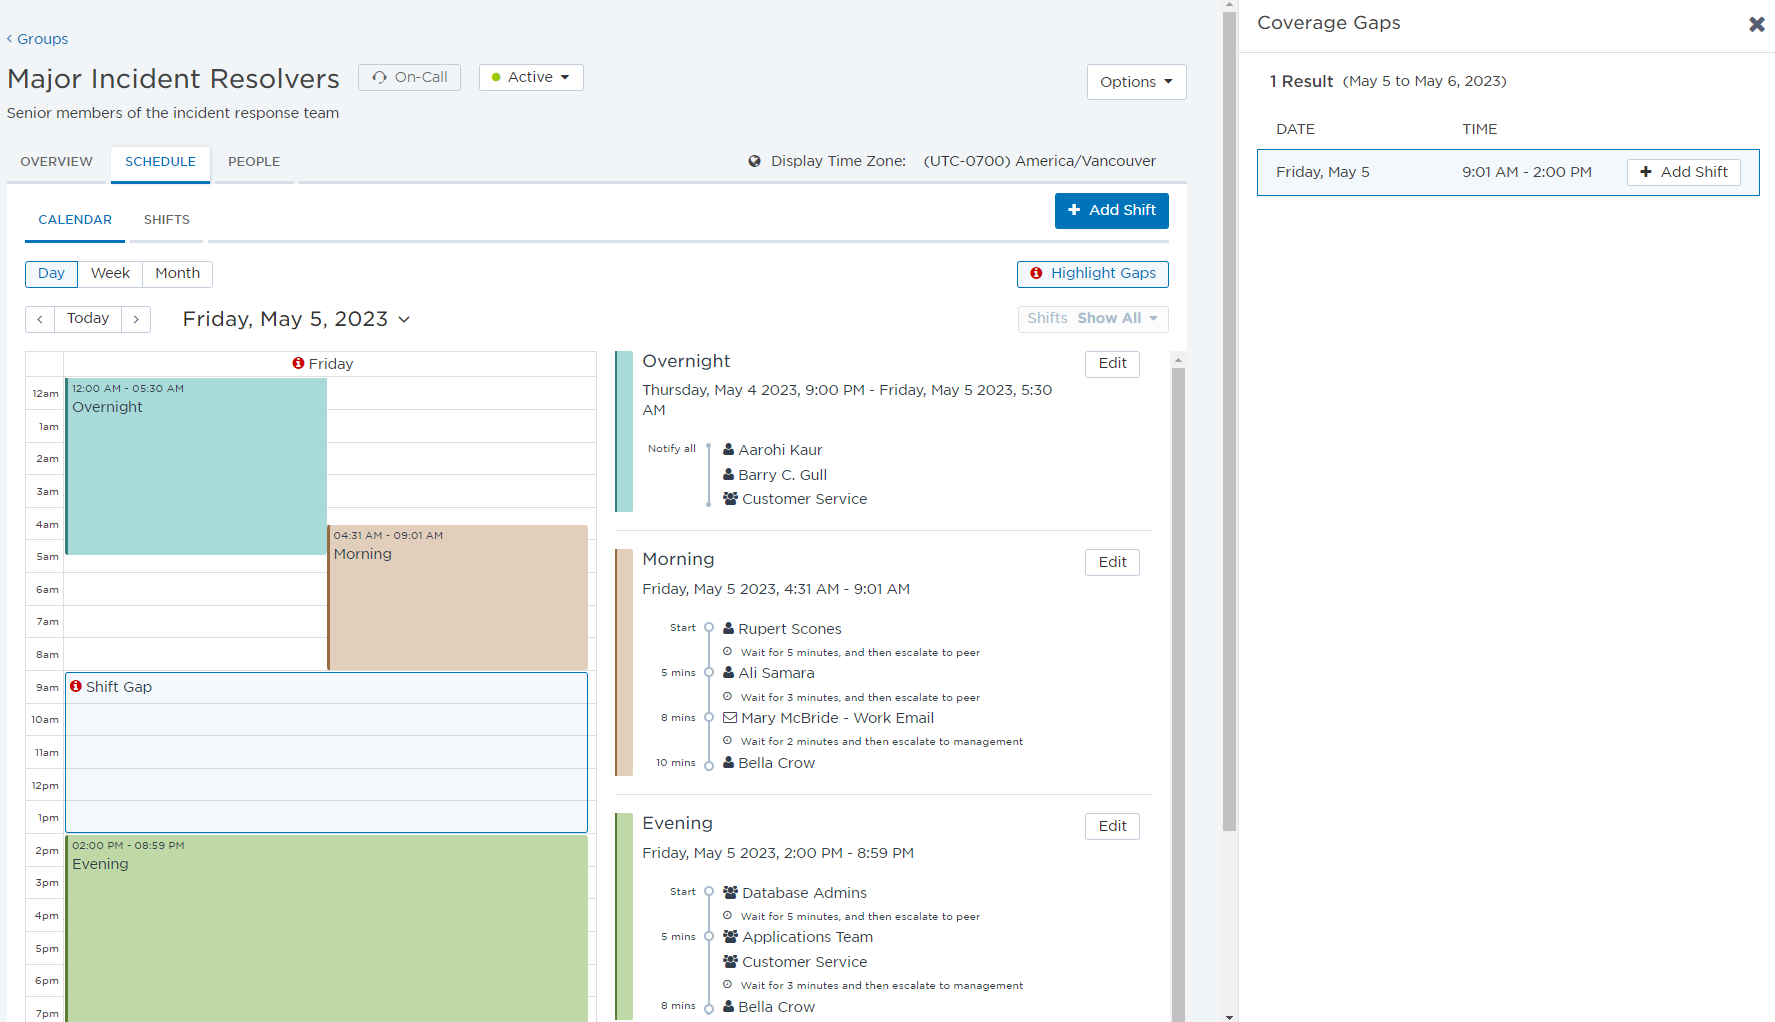Open the Options dropdown menu
1775x1022 pixels.
(1136, 82)
